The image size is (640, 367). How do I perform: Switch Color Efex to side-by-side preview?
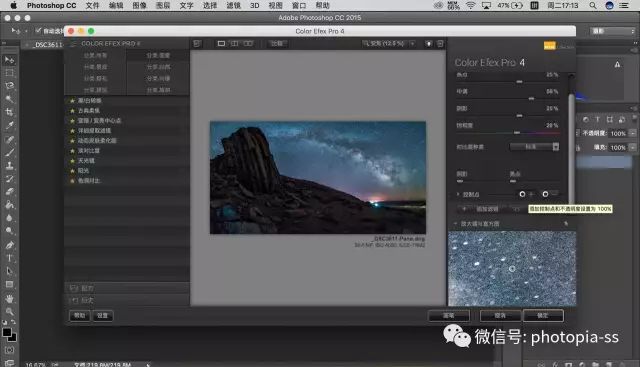click(248, 43)
